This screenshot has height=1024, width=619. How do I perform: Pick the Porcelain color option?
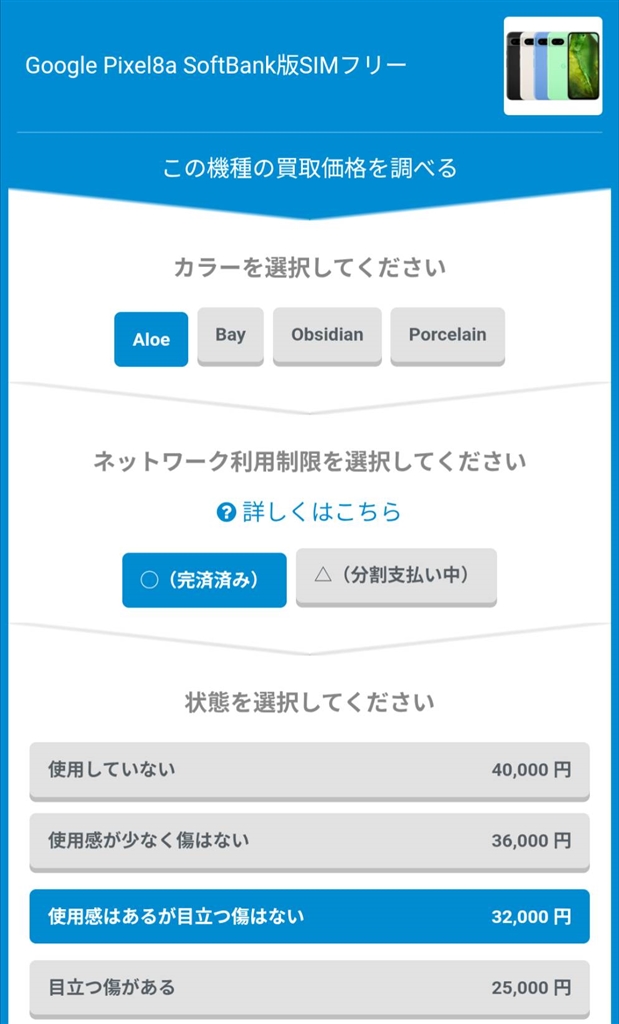(x=447, y=335)
